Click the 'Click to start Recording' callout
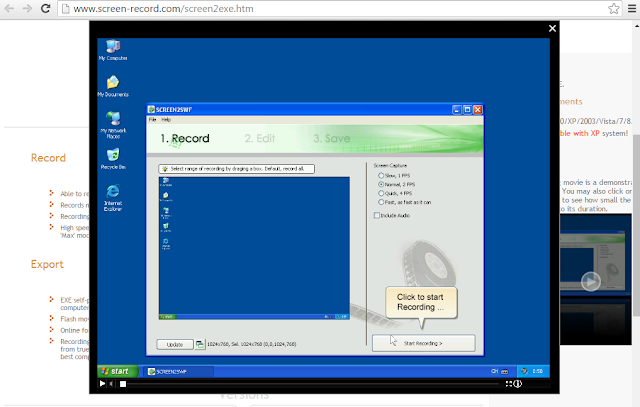The height and width of the screenshot is (407, 640). pyautogui.click(x=420, y=302)
